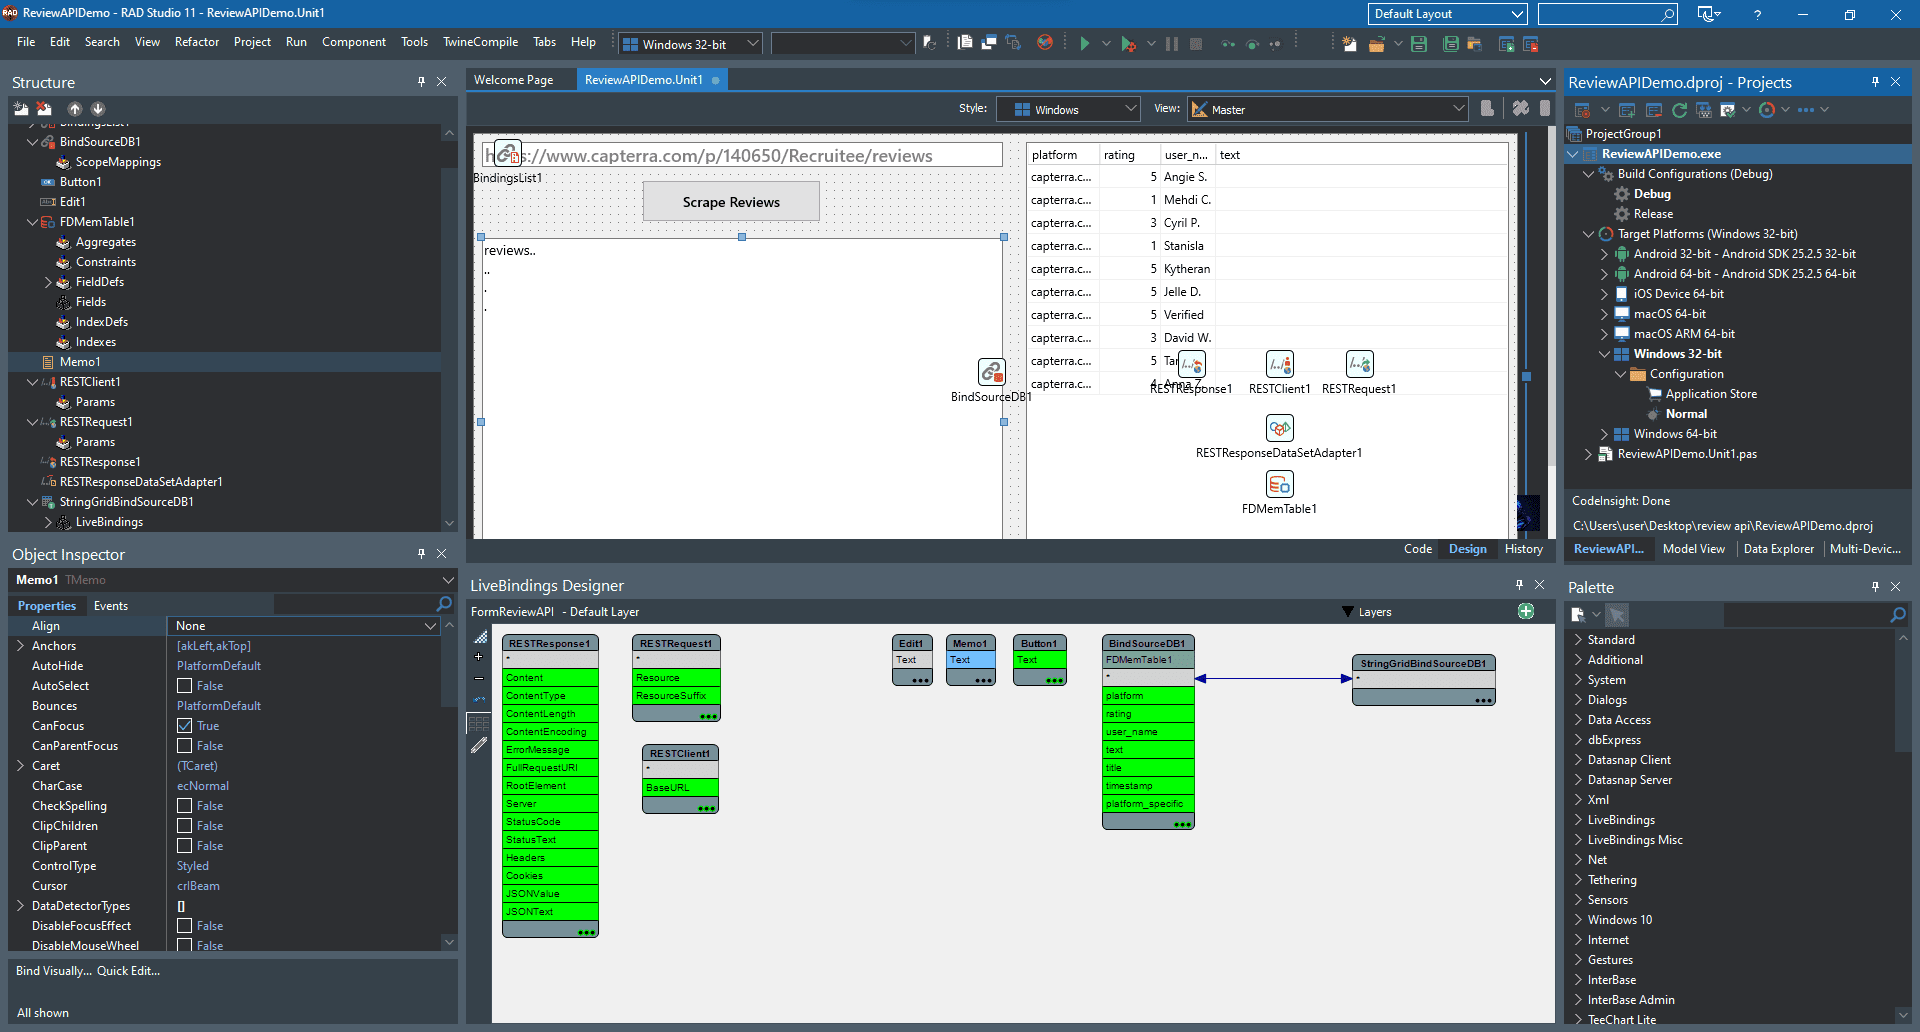
Task: Toggle the CheckSpelling checkbox
Action: [x=185, y=806]
